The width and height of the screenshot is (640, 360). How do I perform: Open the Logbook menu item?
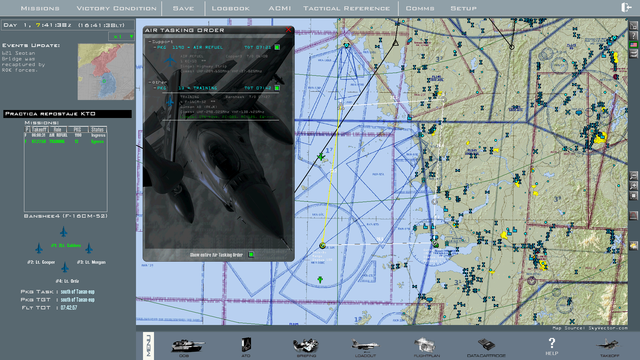[x=231, y=8]
